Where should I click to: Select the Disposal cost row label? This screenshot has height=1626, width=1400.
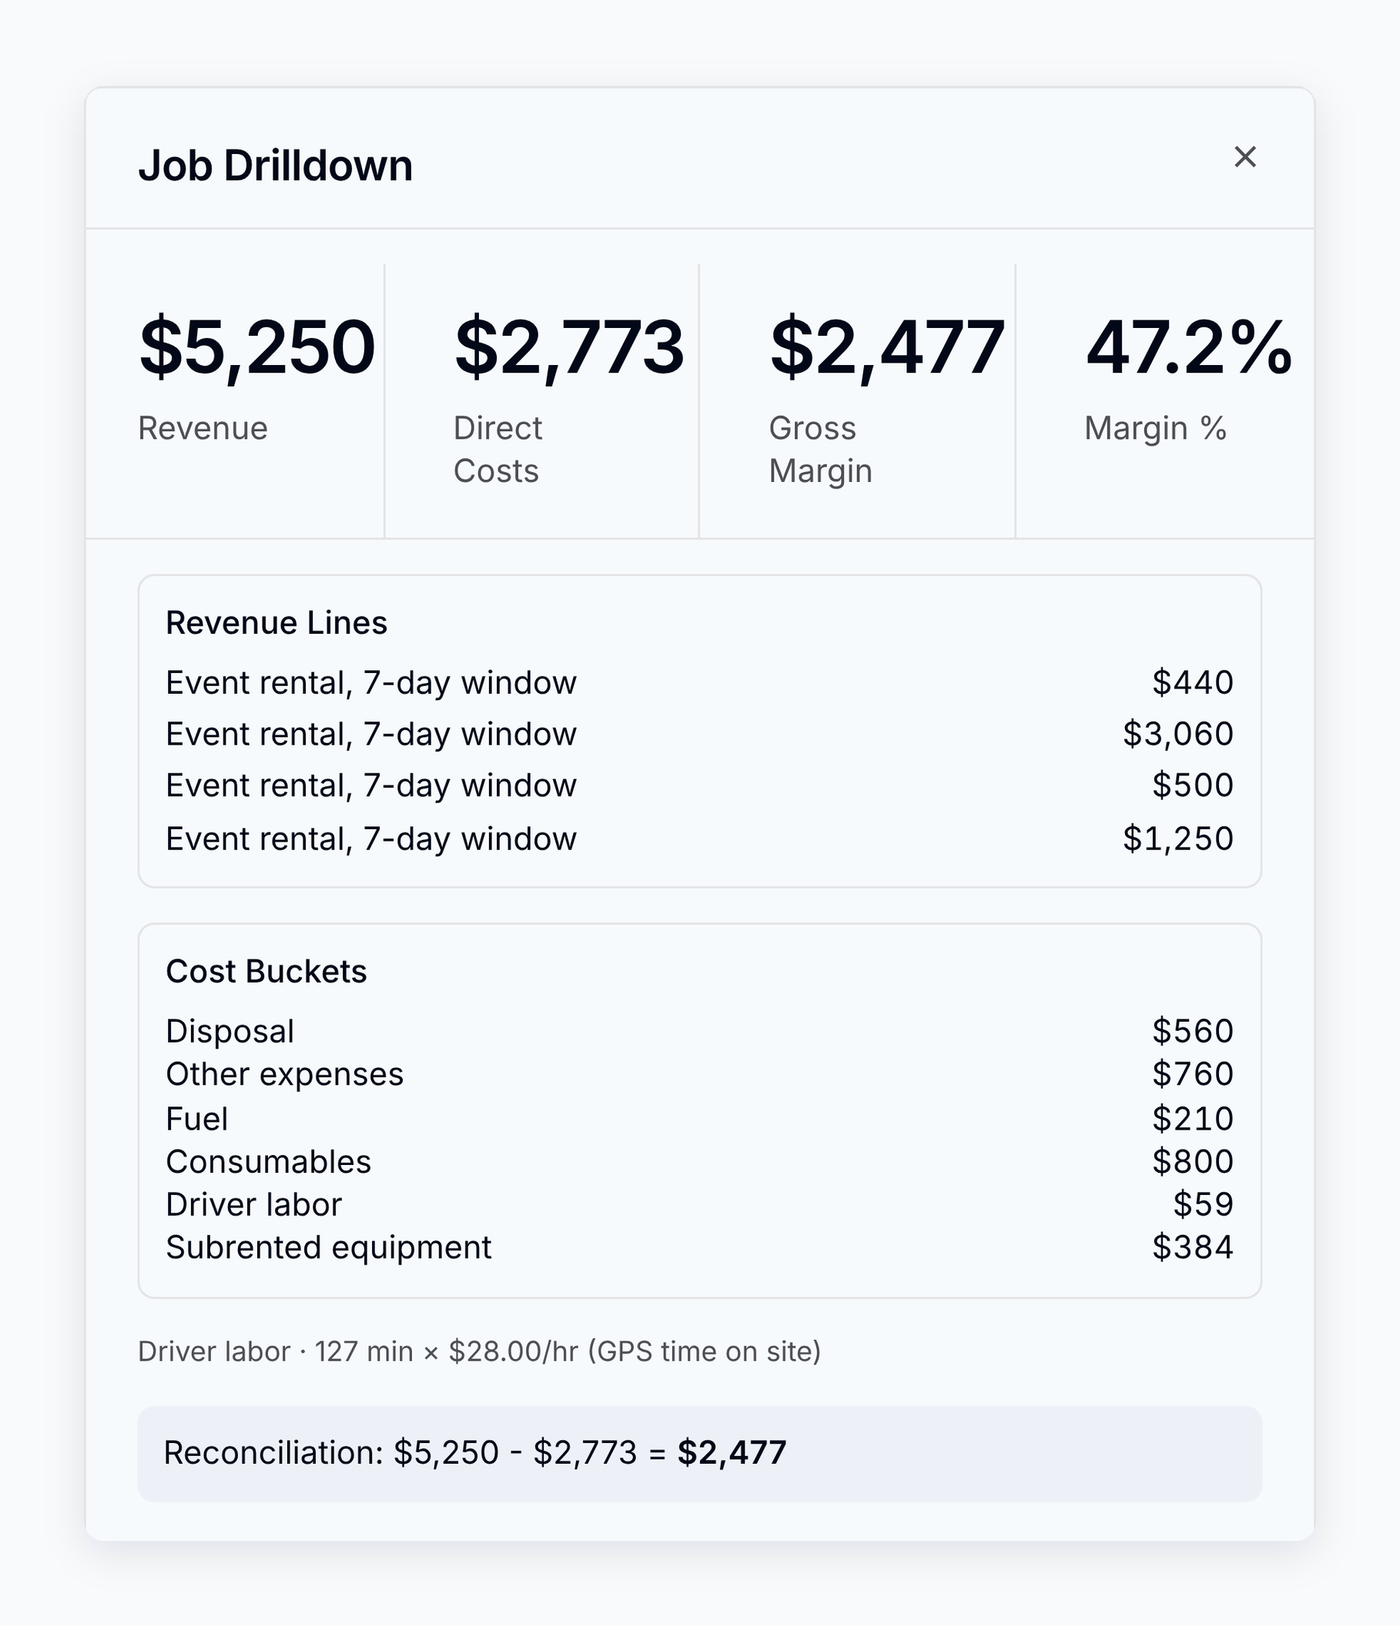coord(230,1031)
